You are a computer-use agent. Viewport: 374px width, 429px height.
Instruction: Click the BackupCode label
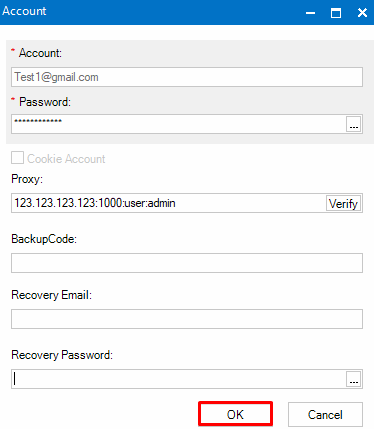[x=44, y=239]
